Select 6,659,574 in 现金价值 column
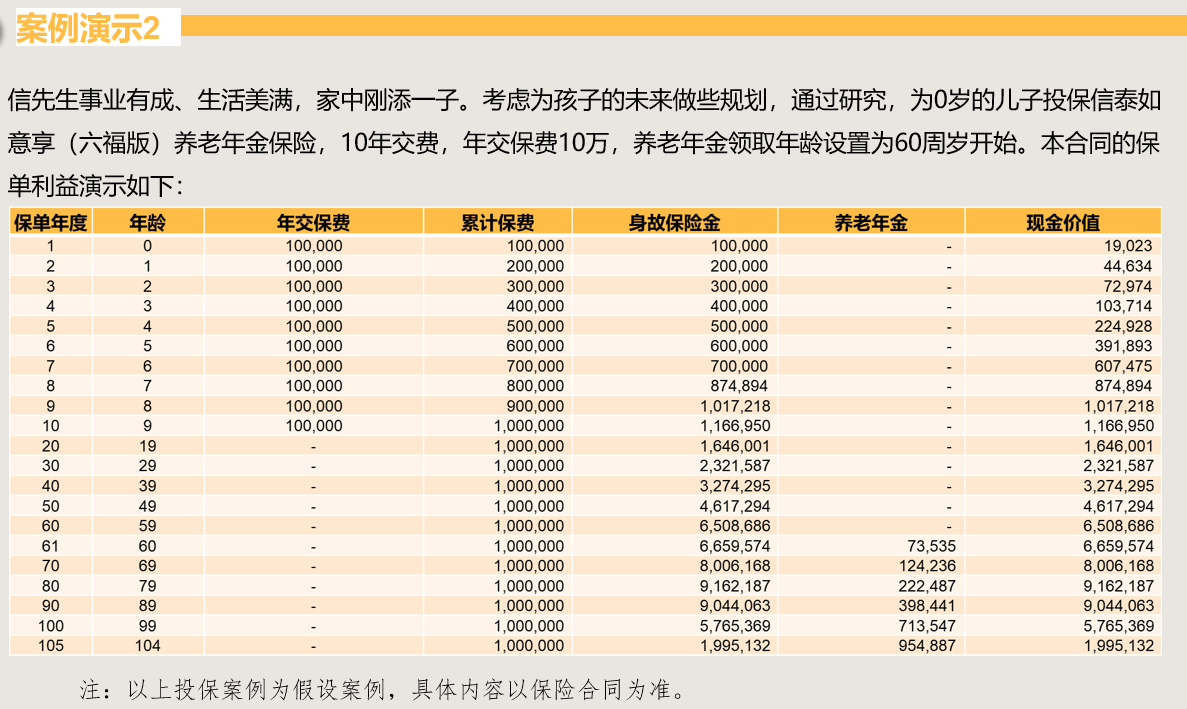 [x=1119, y=546]
